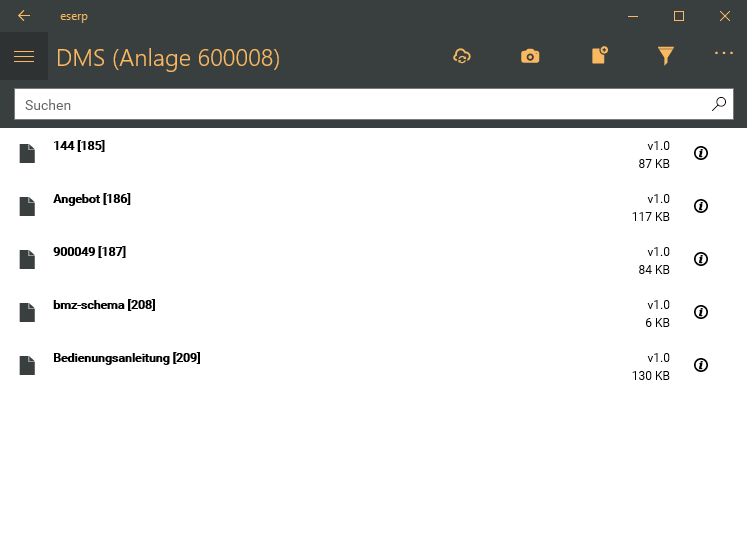This screenshot has width=747, height=543.
Task: Show info for Bedienungsanleitung [209]
Action: [x=701, y=365]
